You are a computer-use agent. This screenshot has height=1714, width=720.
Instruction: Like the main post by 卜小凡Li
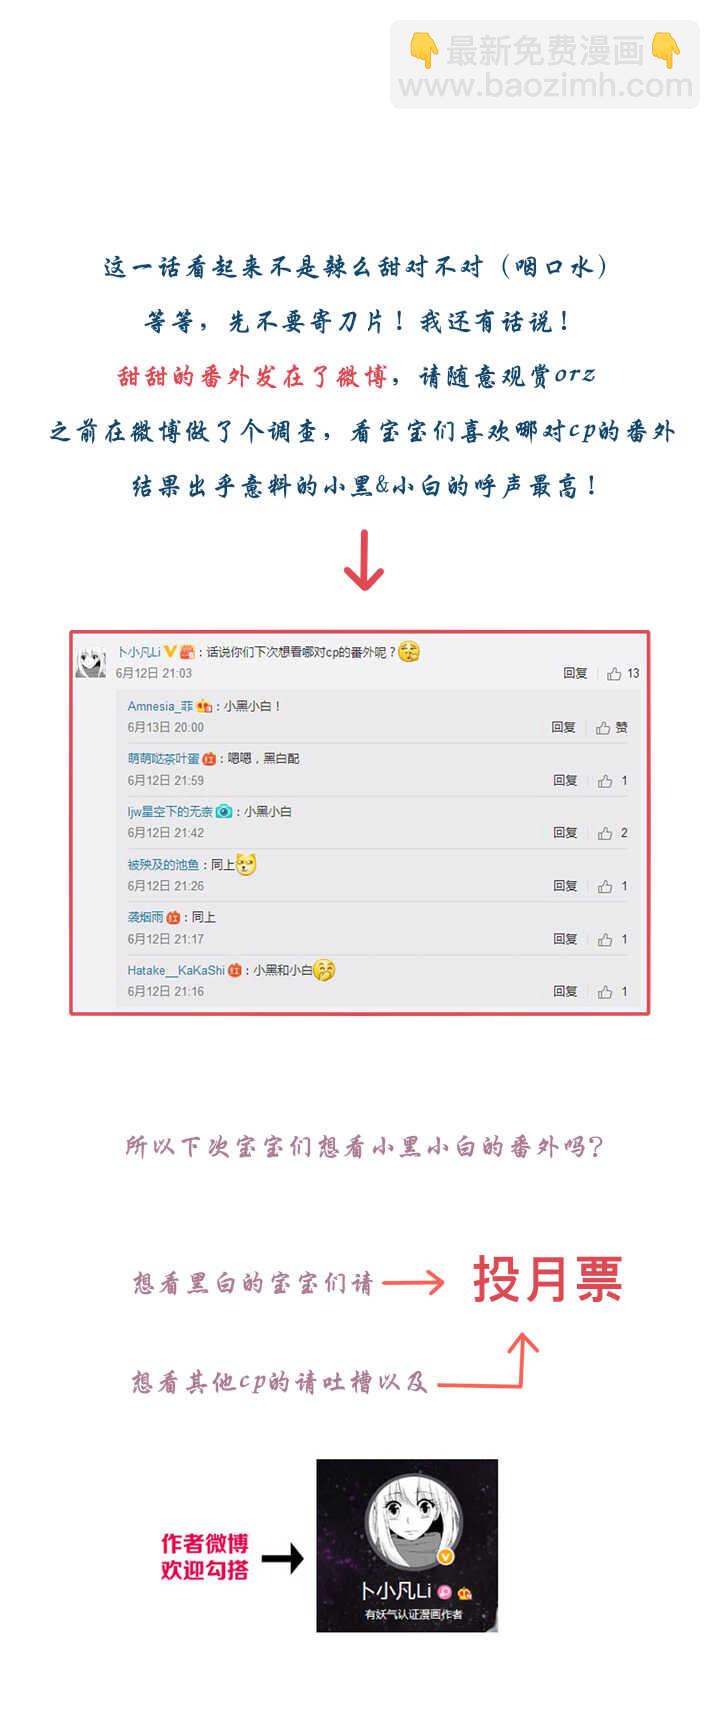click(614, 674)
